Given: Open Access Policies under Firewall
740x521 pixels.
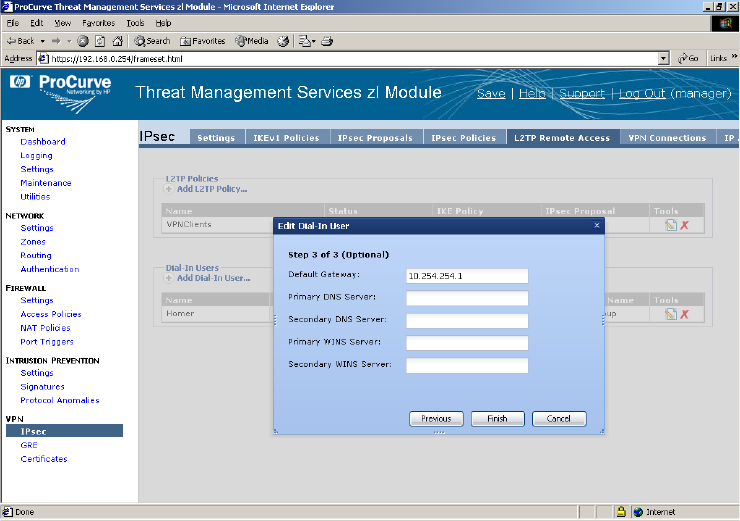Looking at the screenshot, I should 51,314.
